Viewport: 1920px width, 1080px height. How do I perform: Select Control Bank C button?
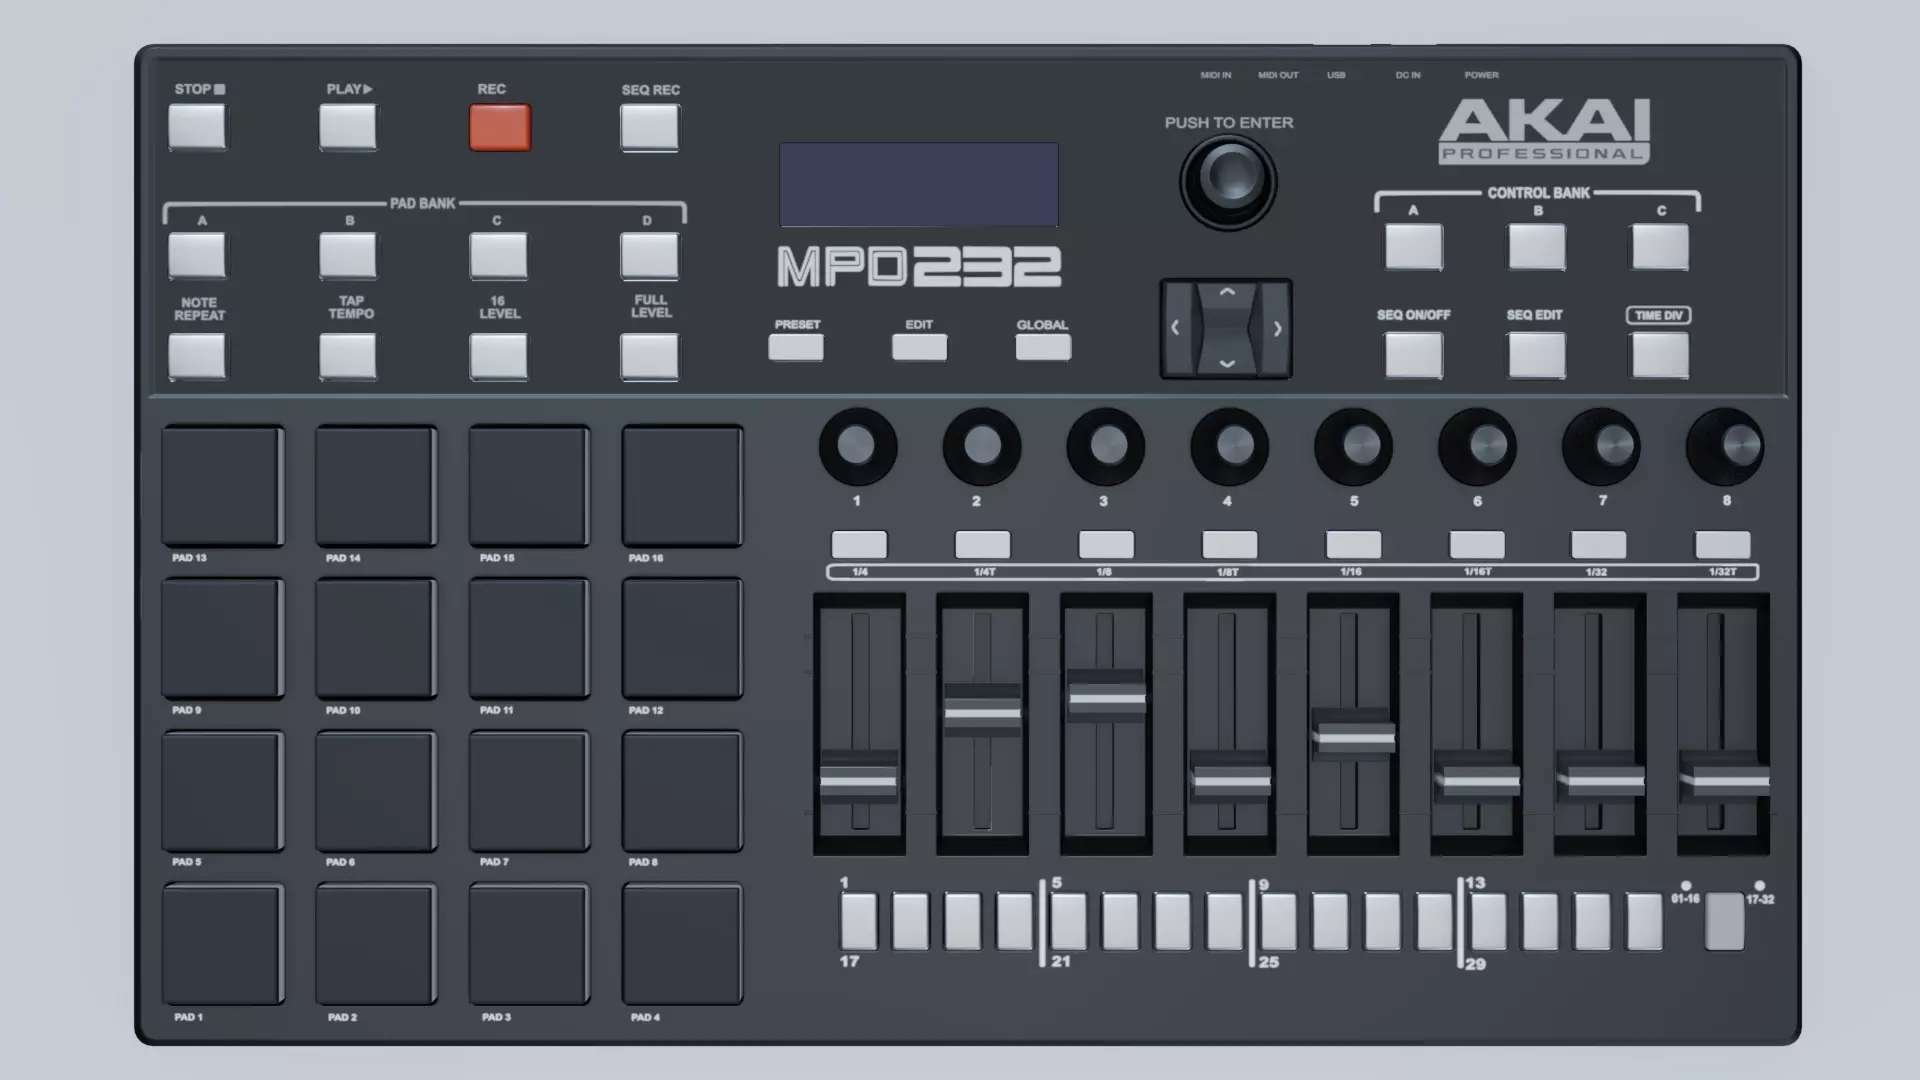pos(1660,247)
